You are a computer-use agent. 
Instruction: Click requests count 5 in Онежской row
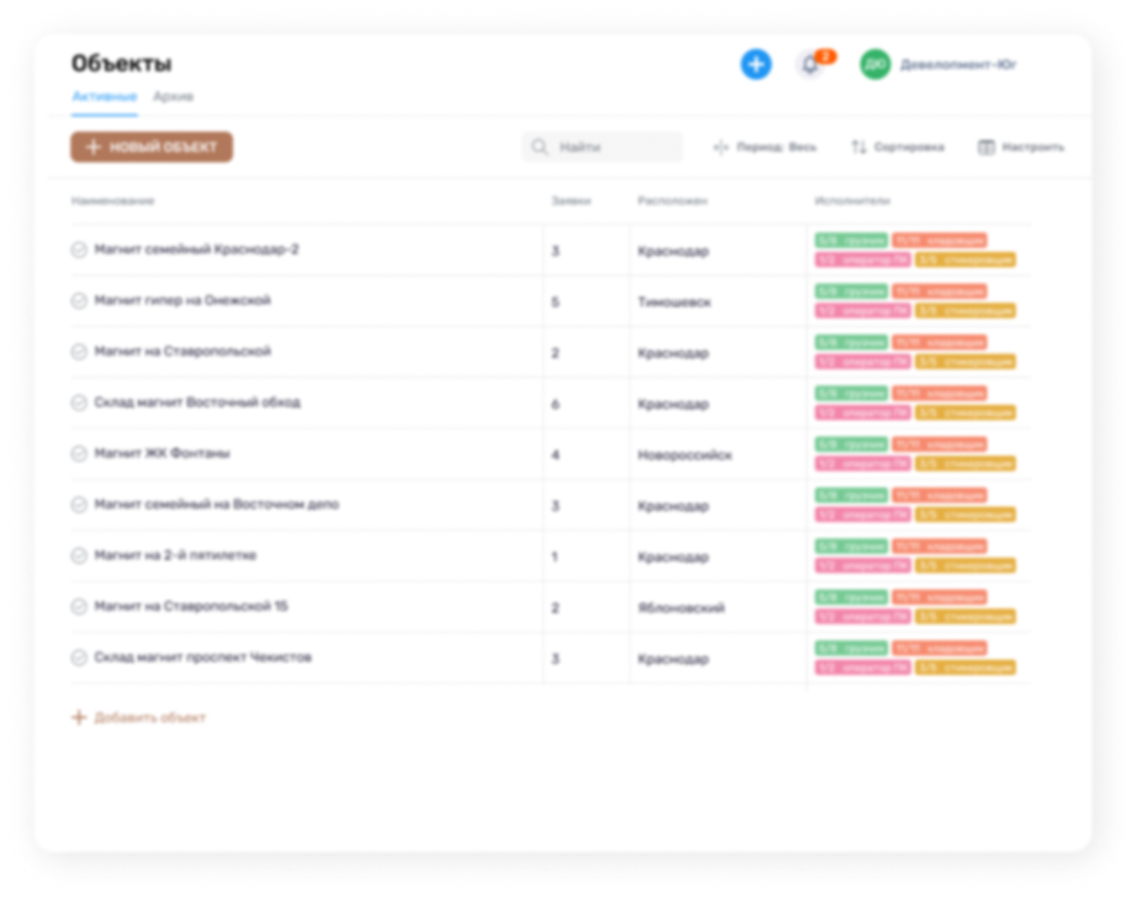pyautogui.click(x=555, y=302)
